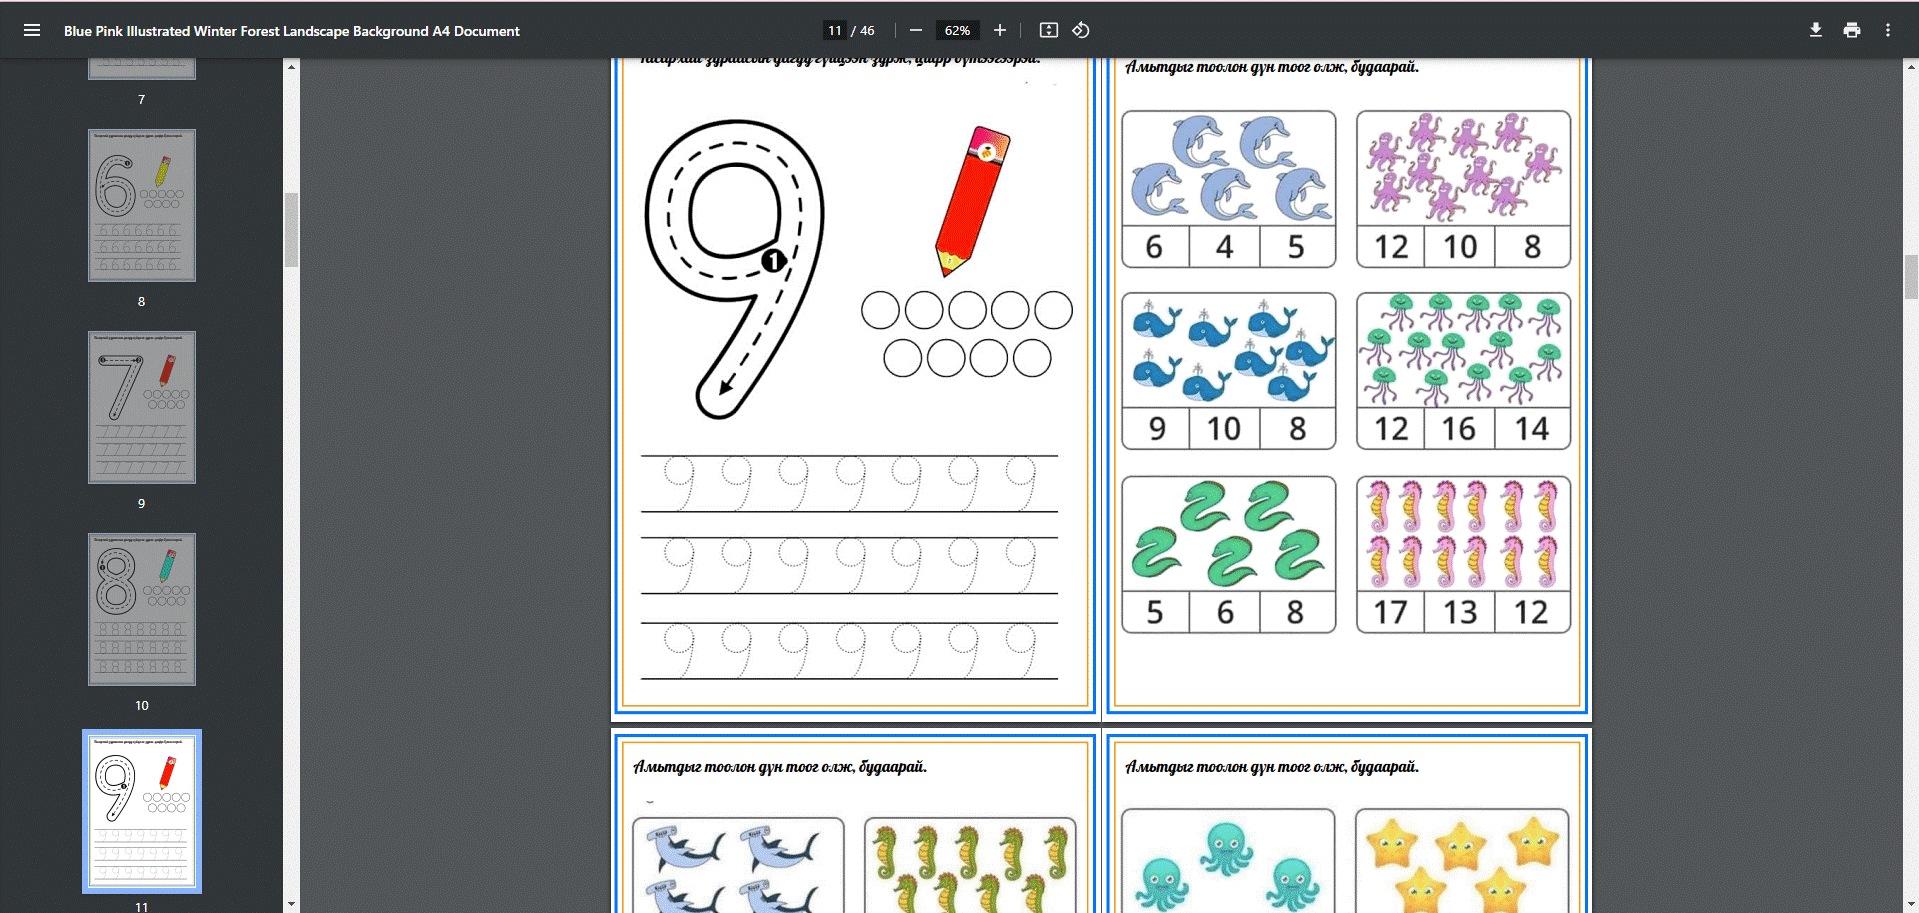The width and height of the screenshot is (1919, 913).
Task: Download the PDF file
Action: pos(1815,30)
